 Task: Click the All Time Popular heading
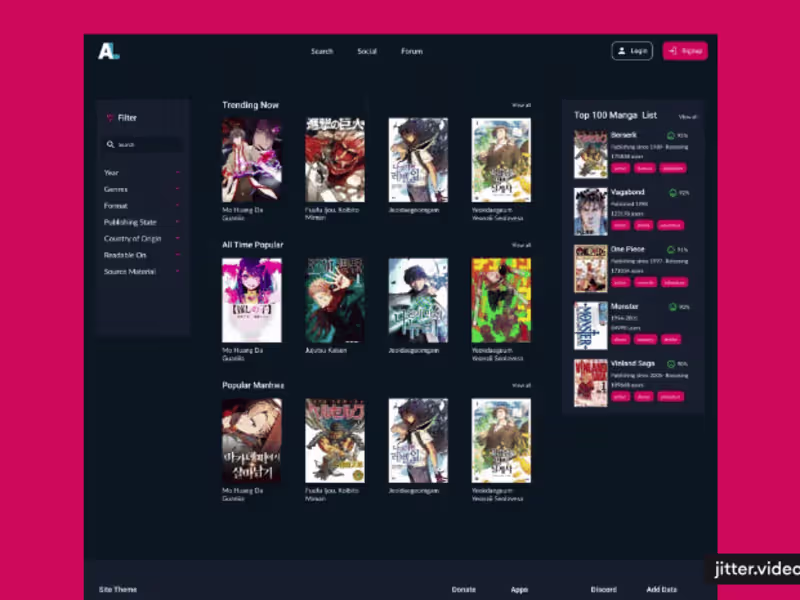(x=253, y=245)
